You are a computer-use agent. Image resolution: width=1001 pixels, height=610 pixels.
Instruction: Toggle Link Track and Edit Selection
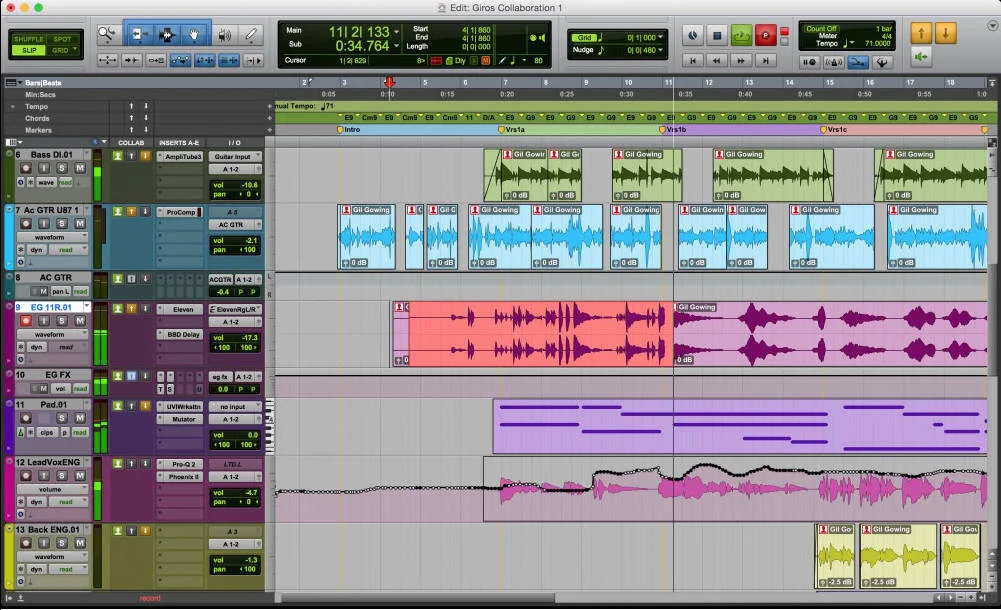[x=229, y=60]
